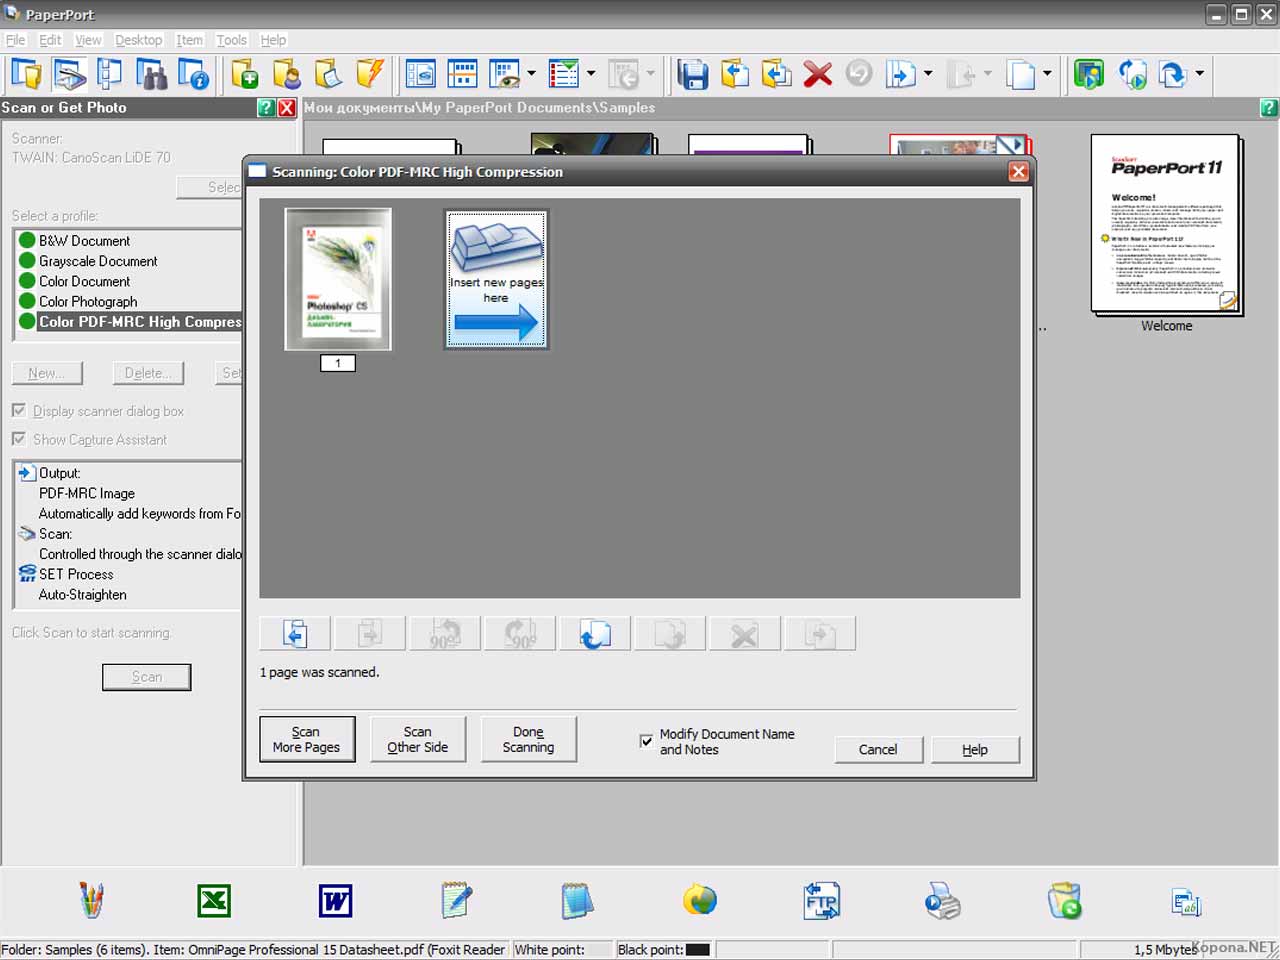Open the Item Properties info icon

(193, 74)
